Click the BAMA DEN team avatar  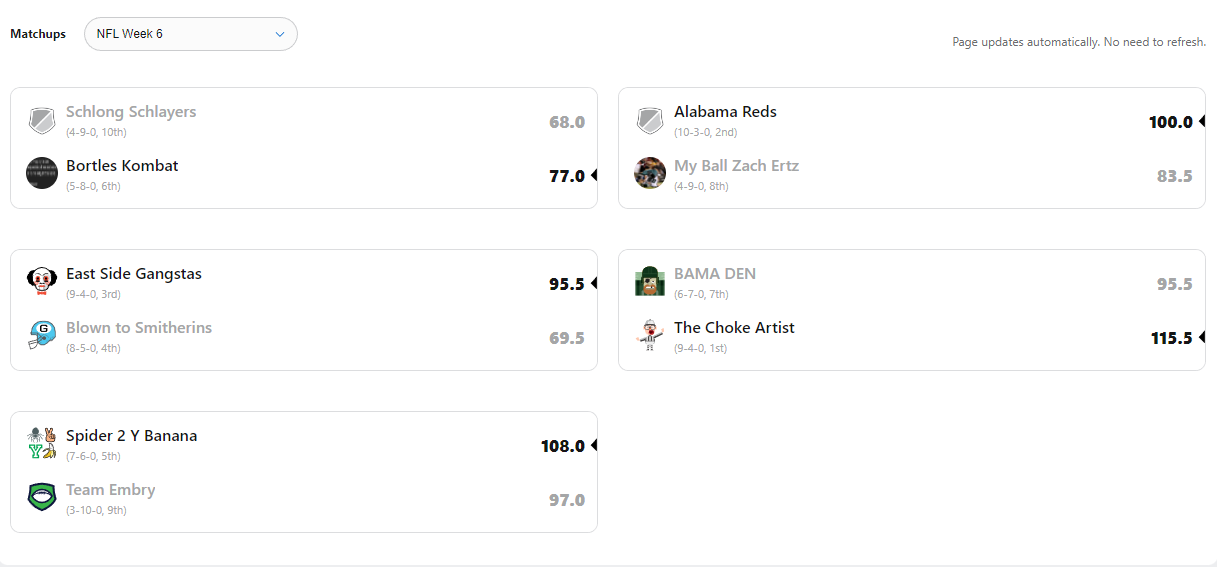650,281
